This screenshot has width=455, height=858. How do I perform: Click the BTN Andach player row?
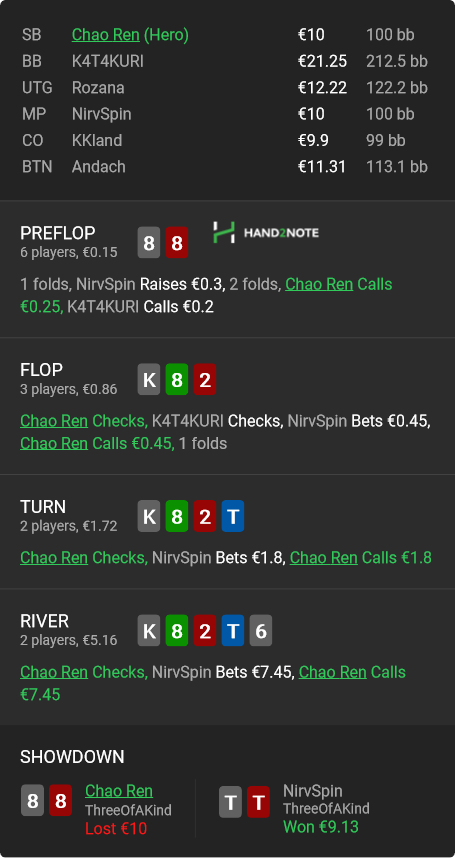pos(228,166)
